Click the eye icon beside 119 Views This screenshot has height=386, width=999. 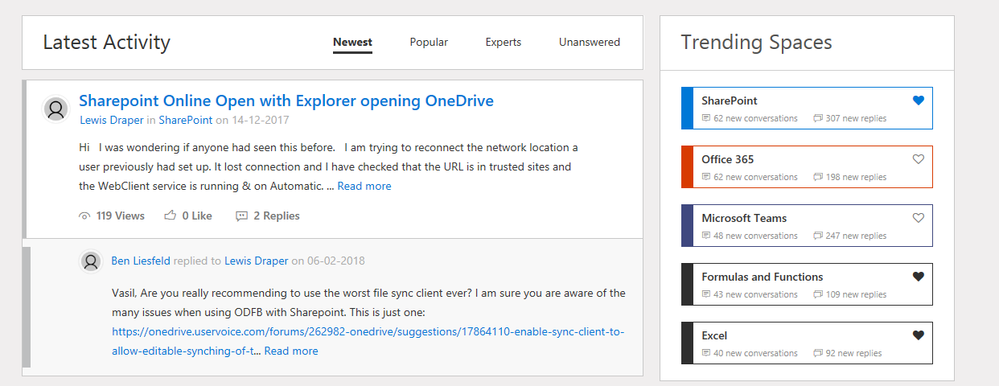click(84, 217)
